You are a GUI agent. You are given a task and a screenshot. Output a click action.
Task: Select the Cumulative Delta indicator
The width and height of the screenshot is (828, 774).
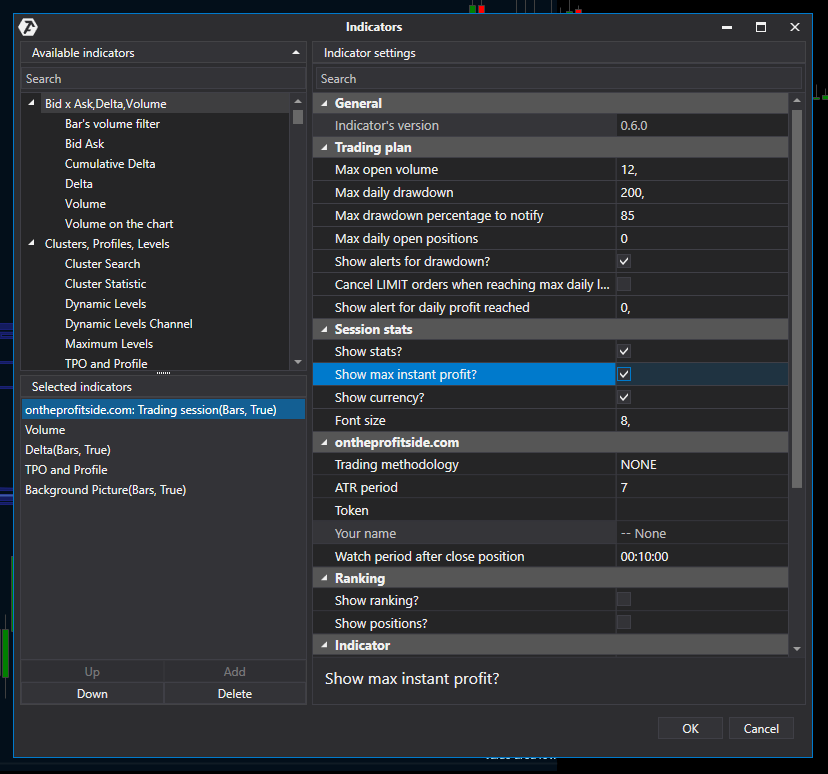[110, 164]
